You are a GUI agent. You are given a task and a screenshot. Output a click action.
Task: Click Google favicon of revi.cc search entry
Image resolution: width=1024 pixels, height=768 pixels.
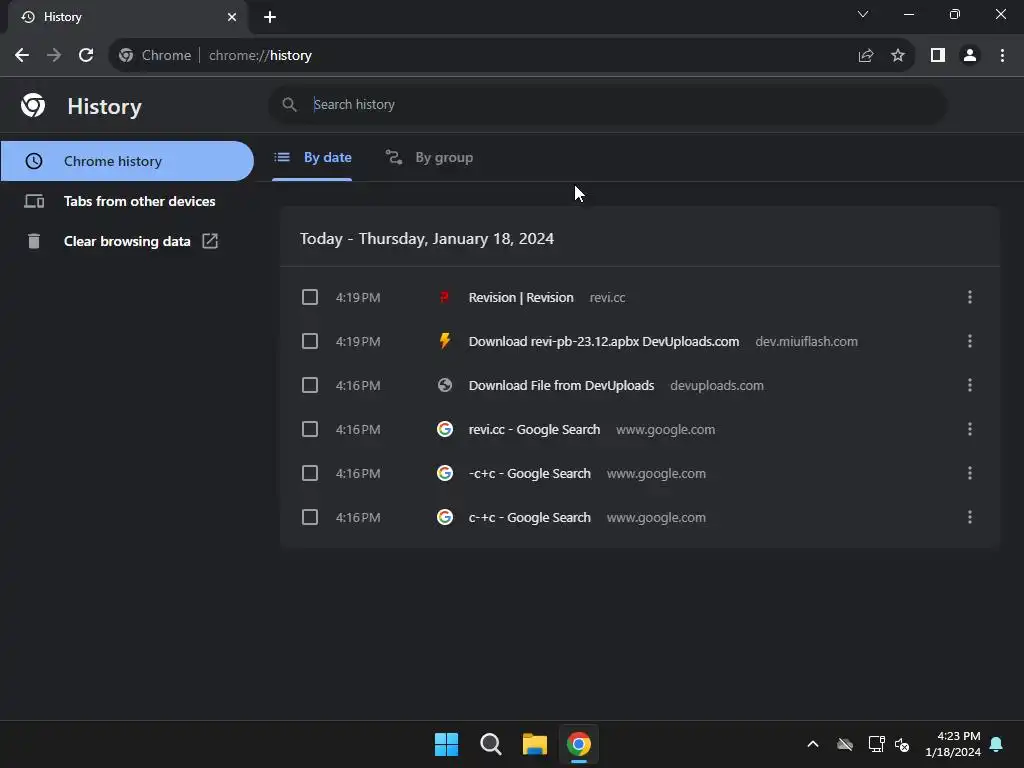[x=445, y=429]
